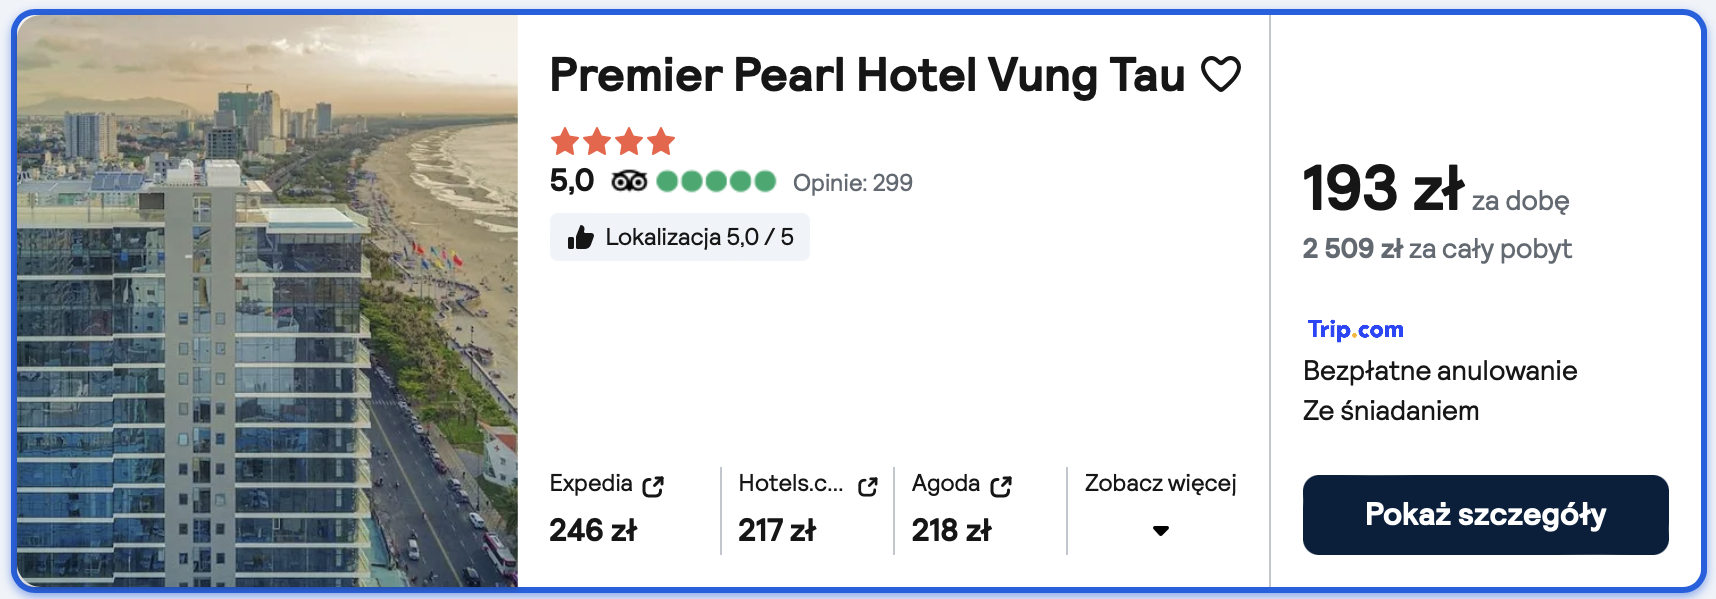Viewport: 1716px width, 599px height.
Task: Open the Premier Pearl Hotel Vung Tau title
Action: point(867,75)
